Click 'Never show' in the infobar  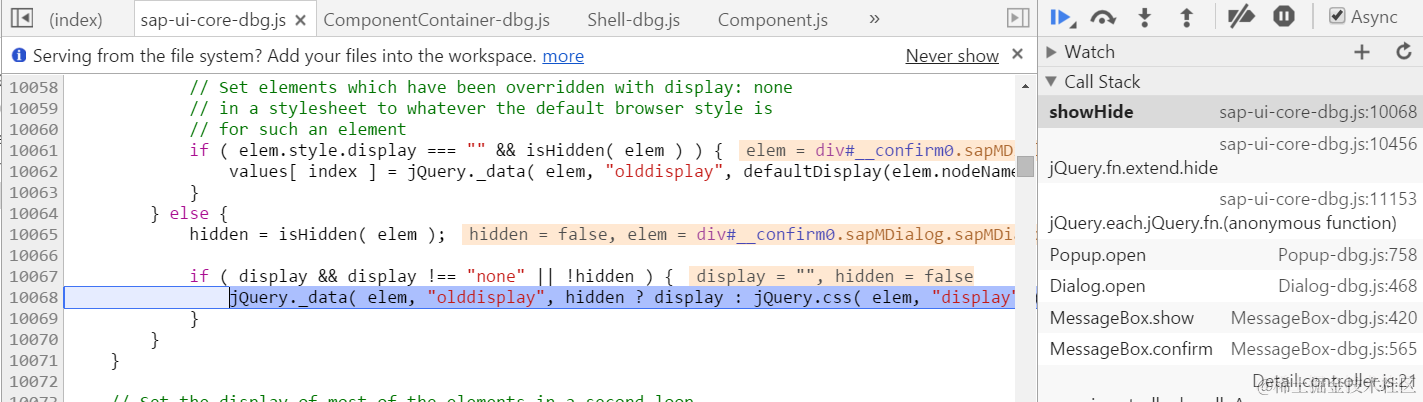[952, 56]
